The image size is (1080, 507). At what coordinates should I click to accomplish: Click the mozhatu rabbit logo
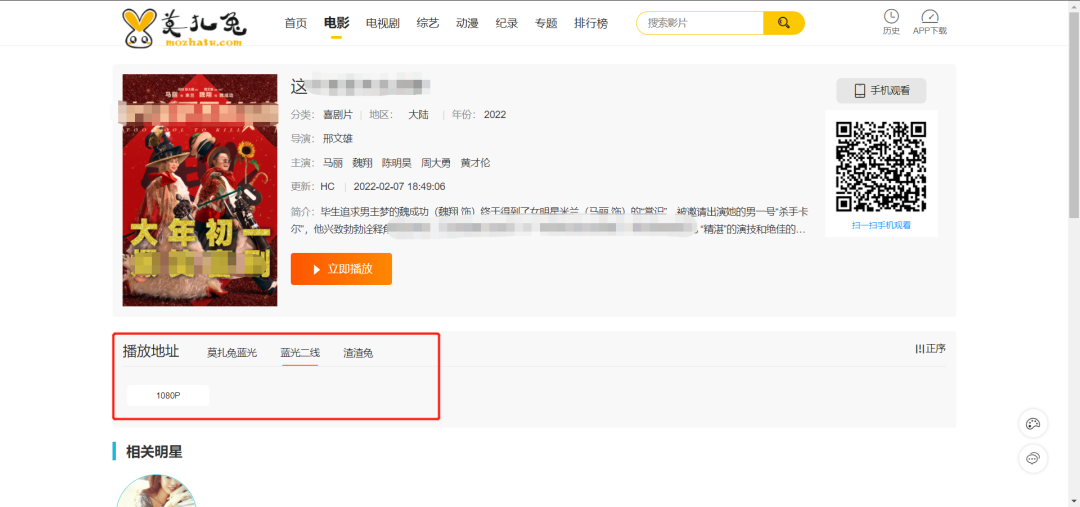185,28
